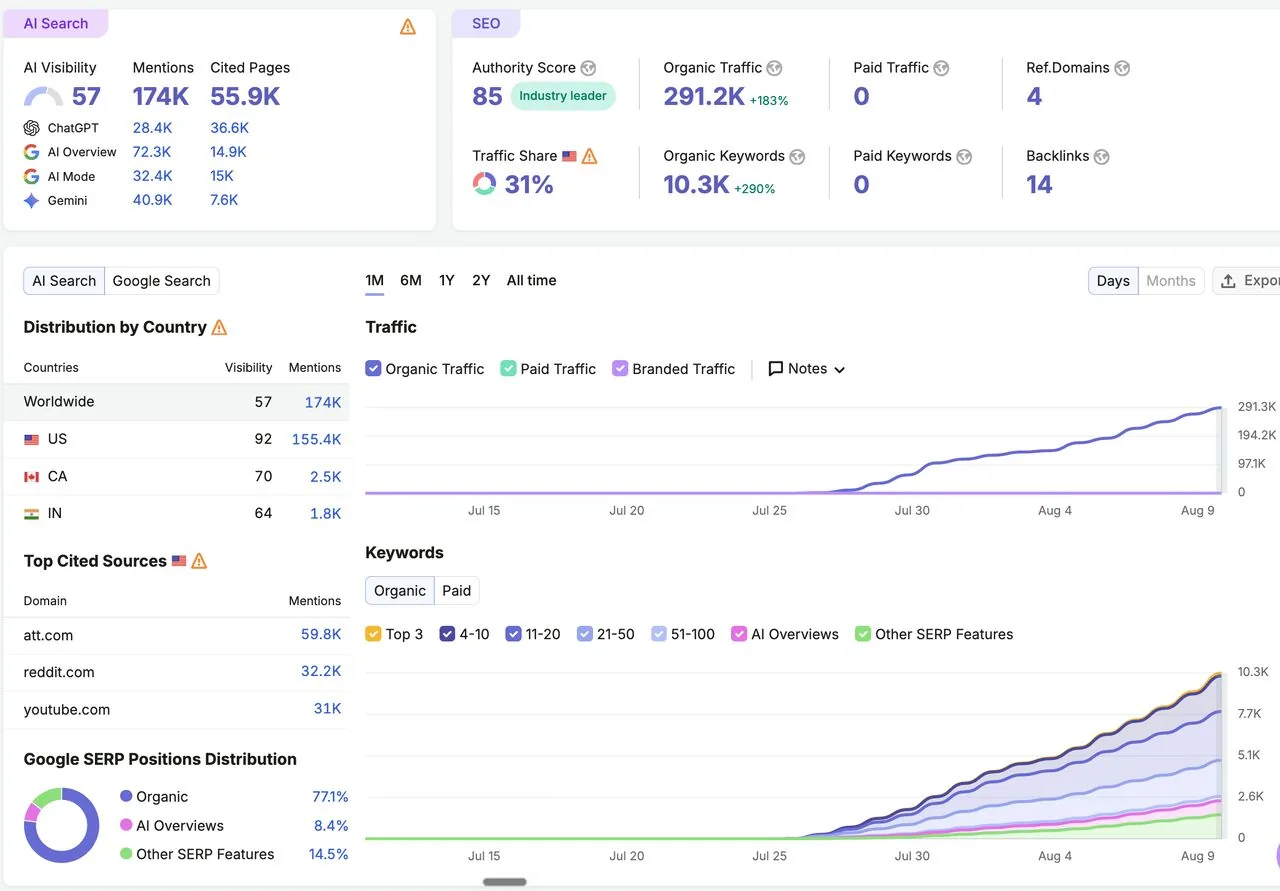Open the 59.8K mentions for att.com
The width and height of the screenshot is (1280, 891).
click(321, 635)
